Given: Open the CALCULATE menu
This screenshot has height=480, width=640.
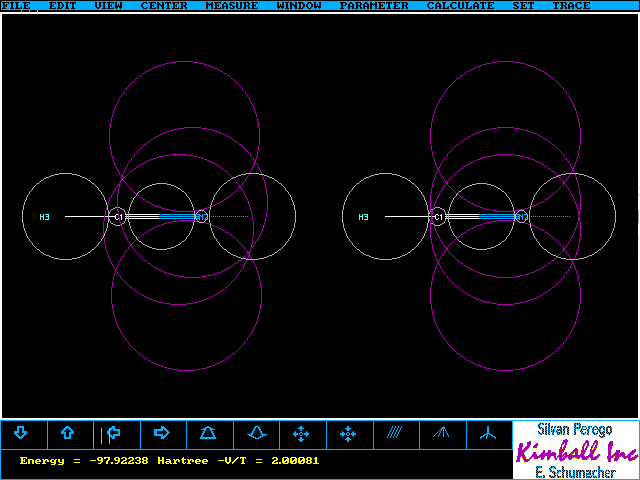Looking at the screenshot, I should tap(460, 6).
